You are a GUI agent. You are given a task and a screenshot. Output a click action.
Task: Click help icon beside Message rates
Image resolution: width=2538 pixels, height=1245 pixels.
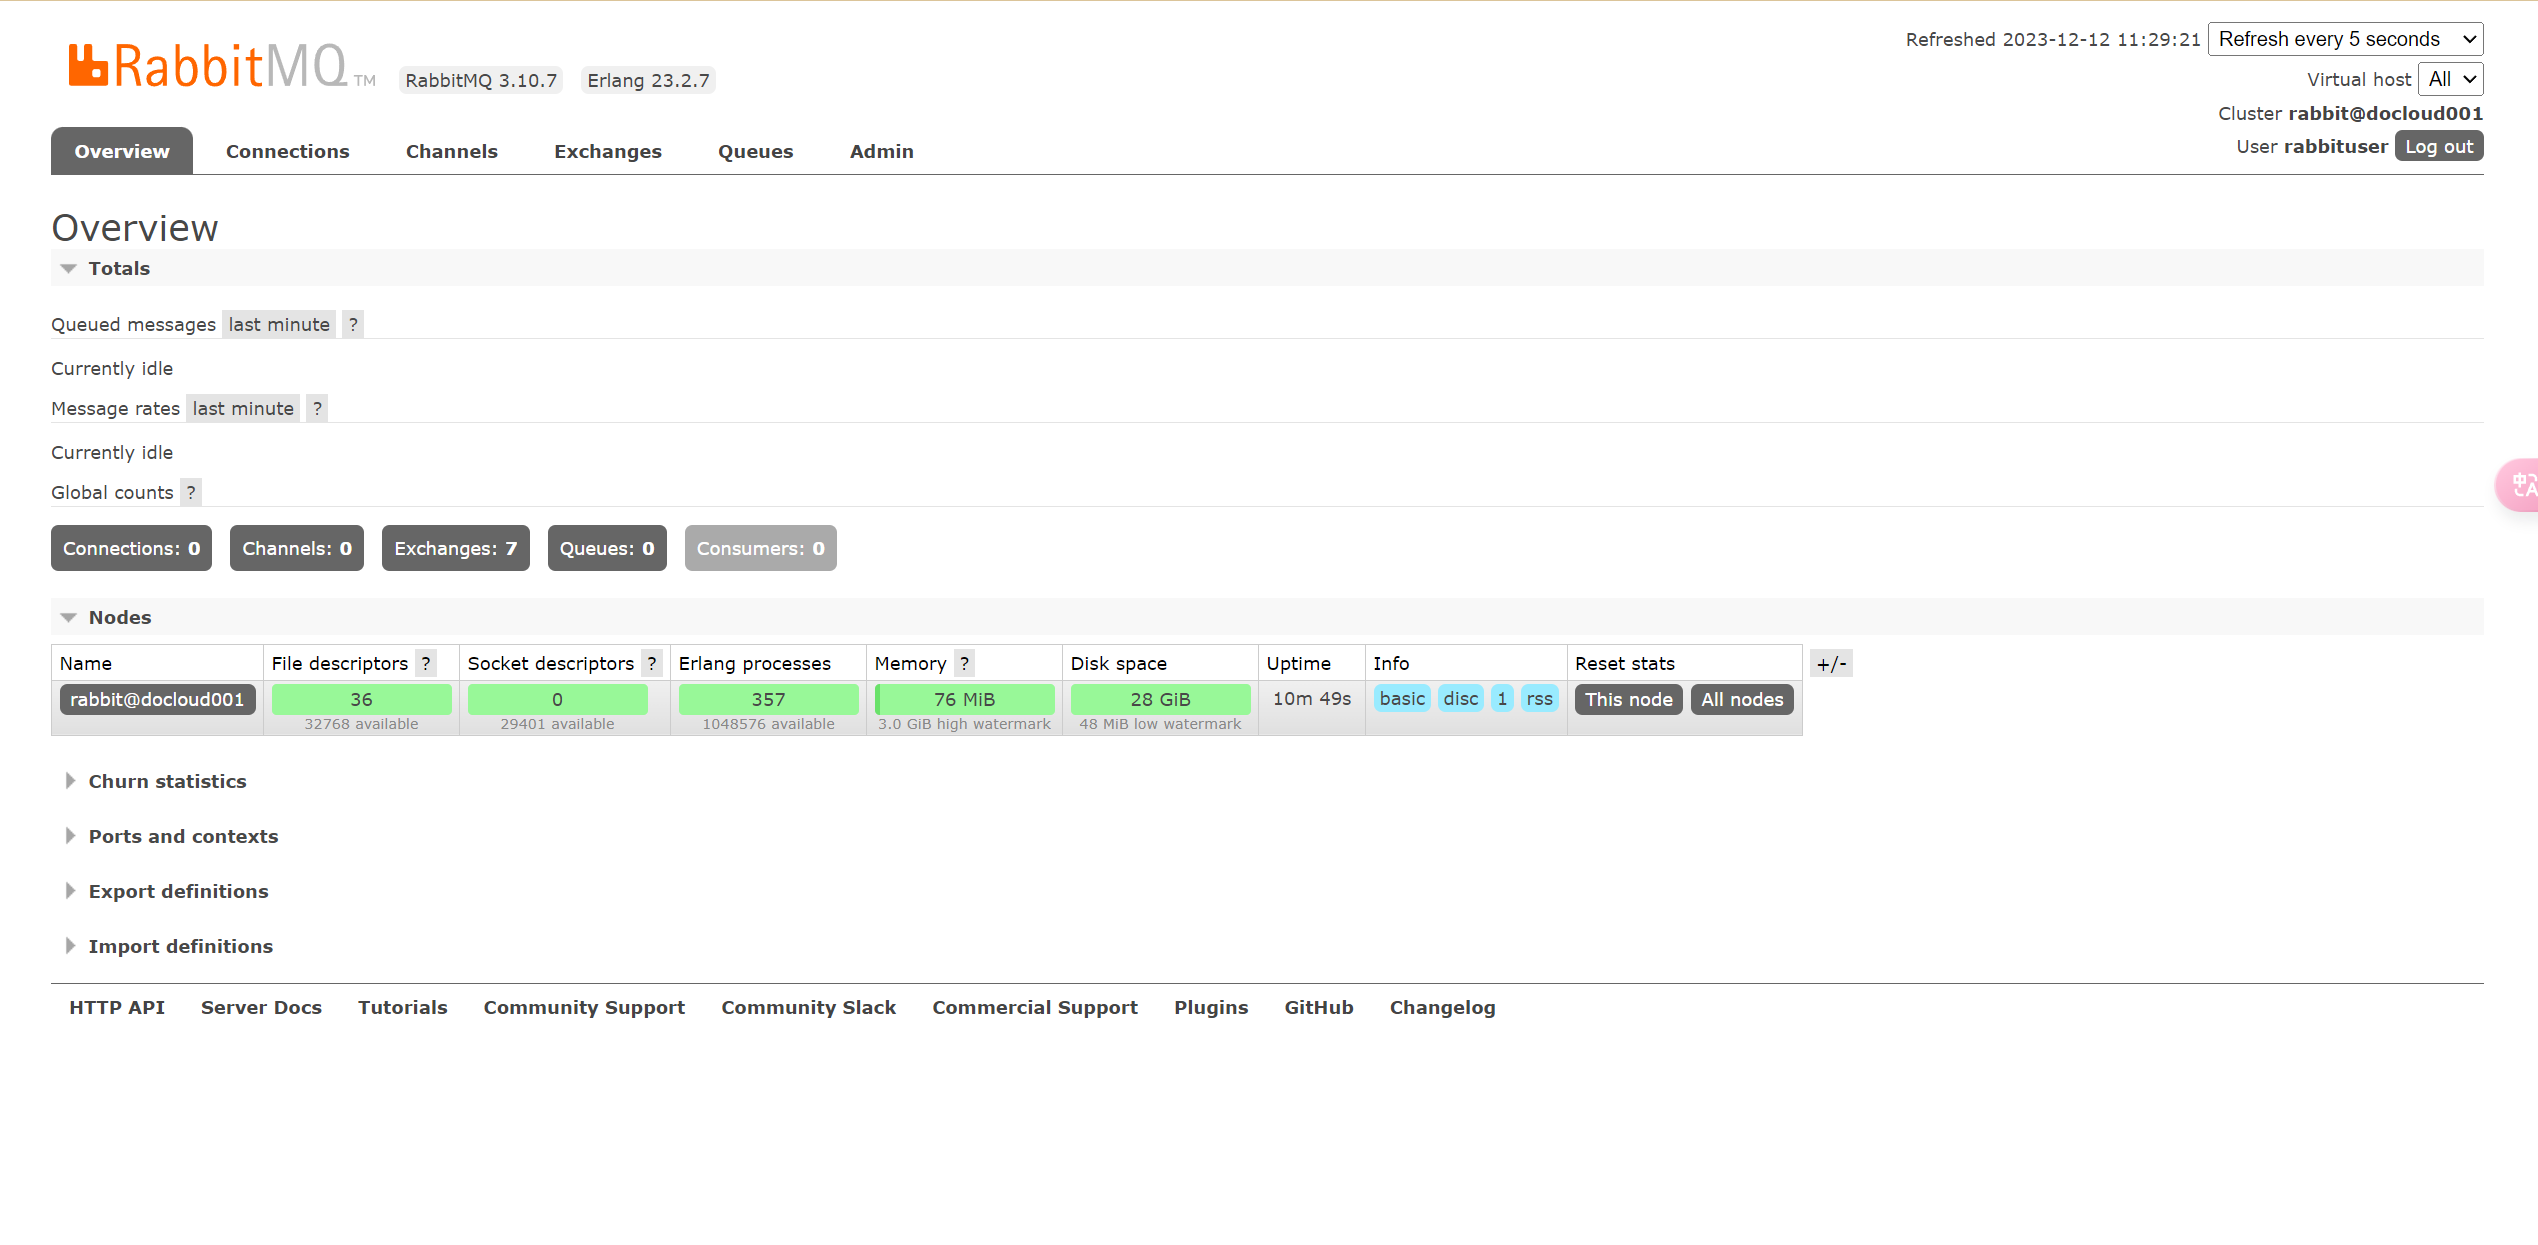[317, 408]
